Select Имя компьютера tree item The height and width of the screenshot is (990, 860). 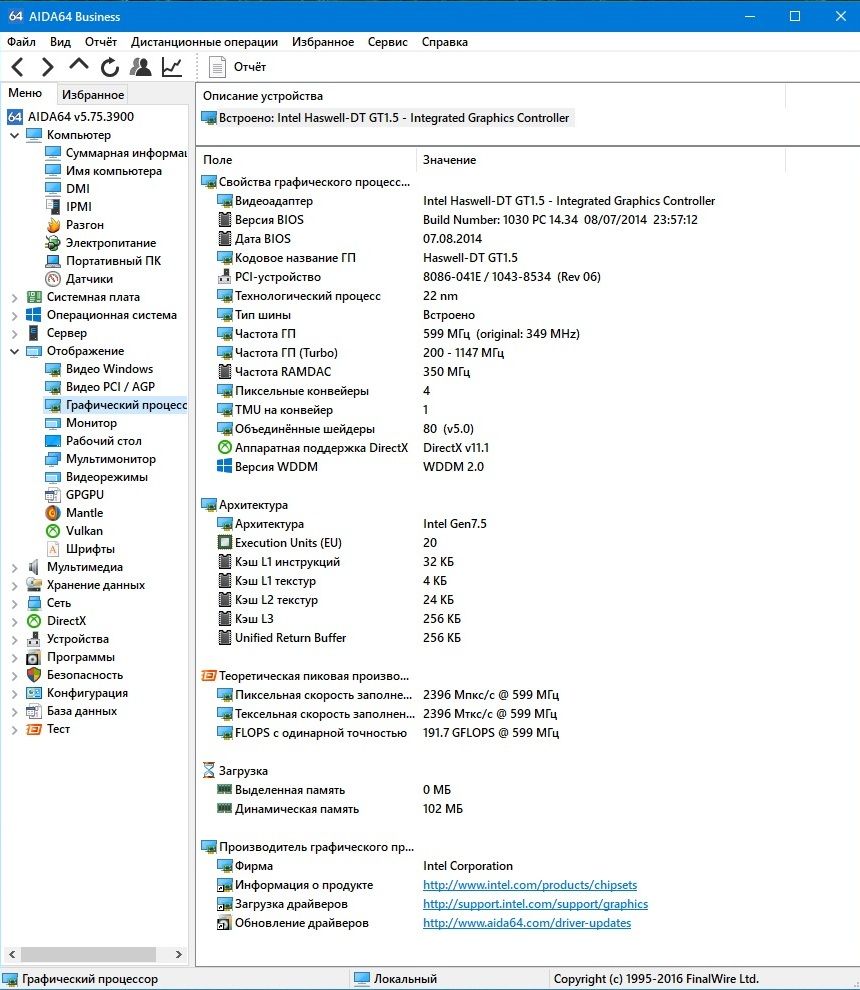click(x=104, y=171)
